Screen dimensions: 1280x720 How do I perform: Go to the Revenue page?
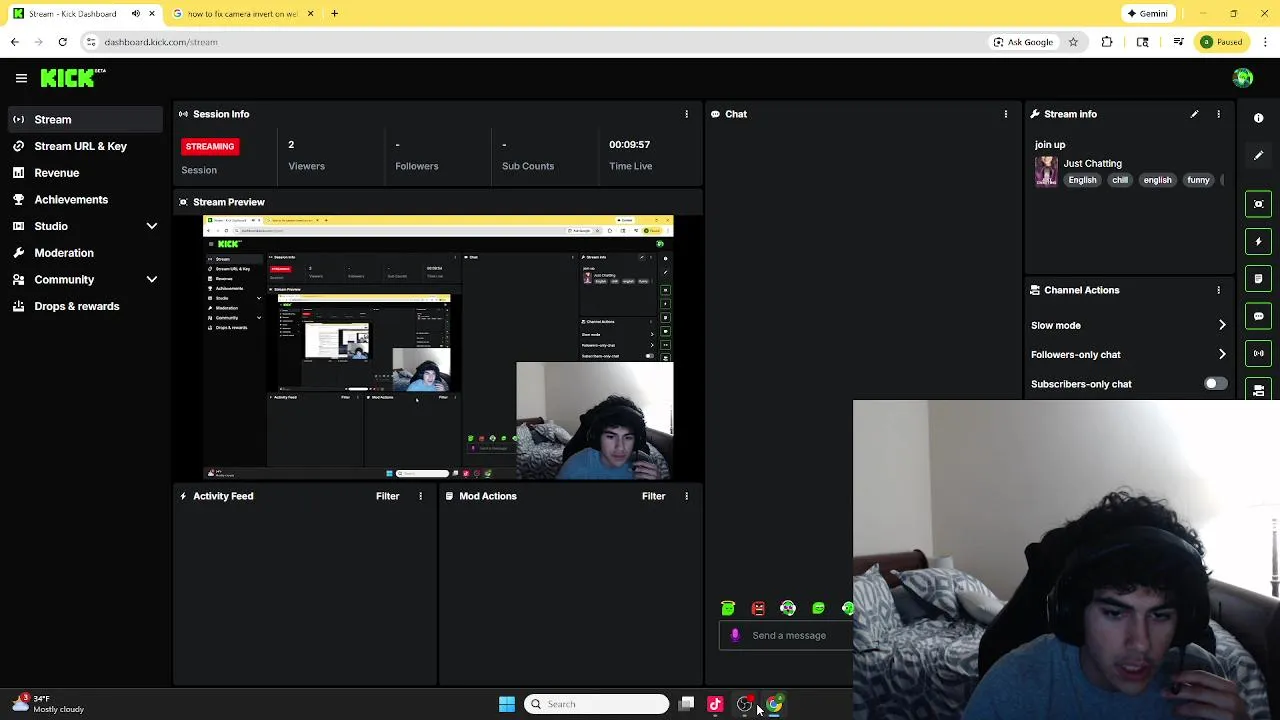click(84, 173)
